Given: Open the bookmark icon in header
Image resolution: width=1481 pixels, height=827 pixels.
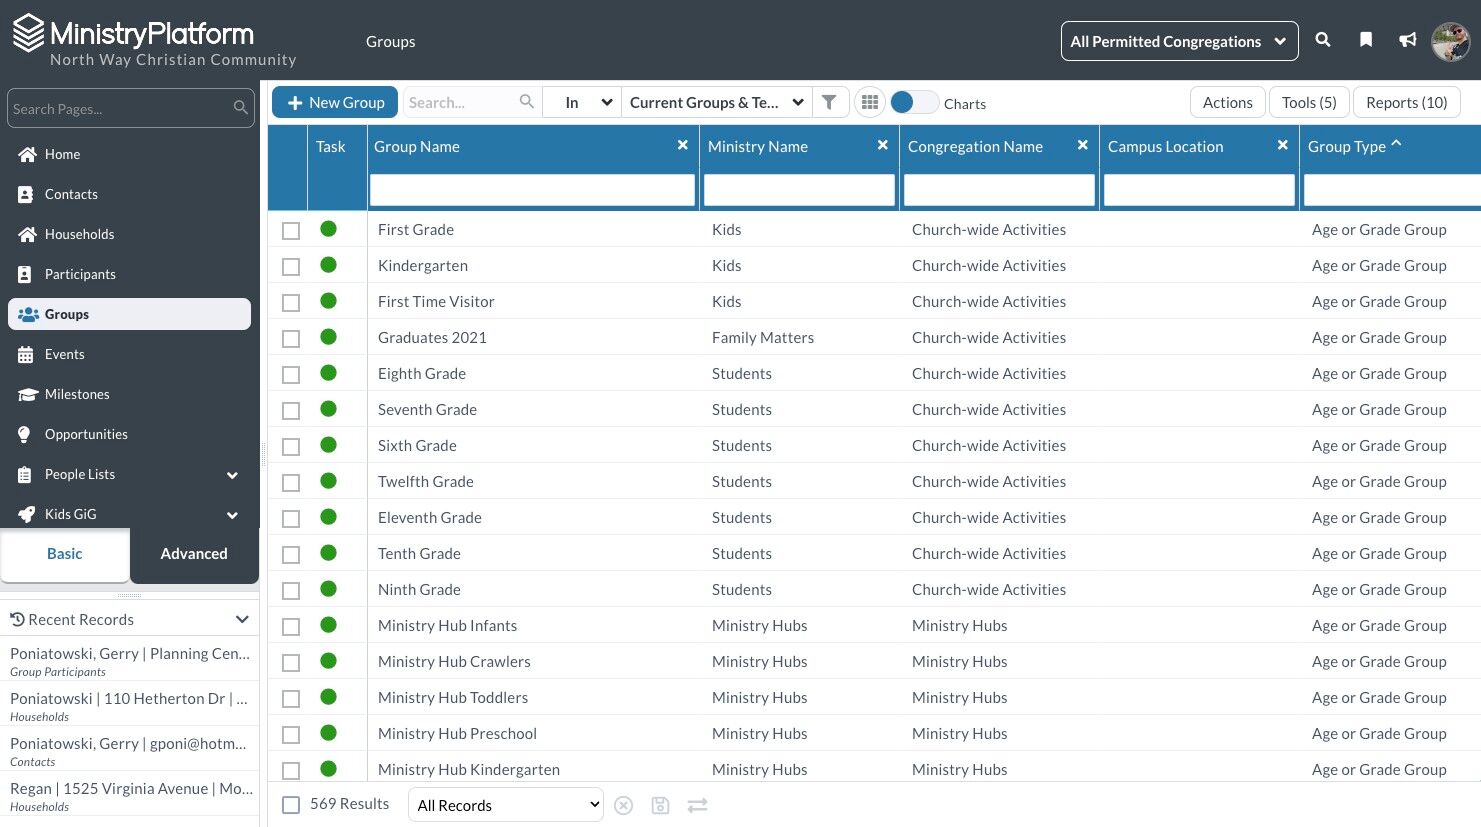Looking at the screenshot, I should [1365, 40].
